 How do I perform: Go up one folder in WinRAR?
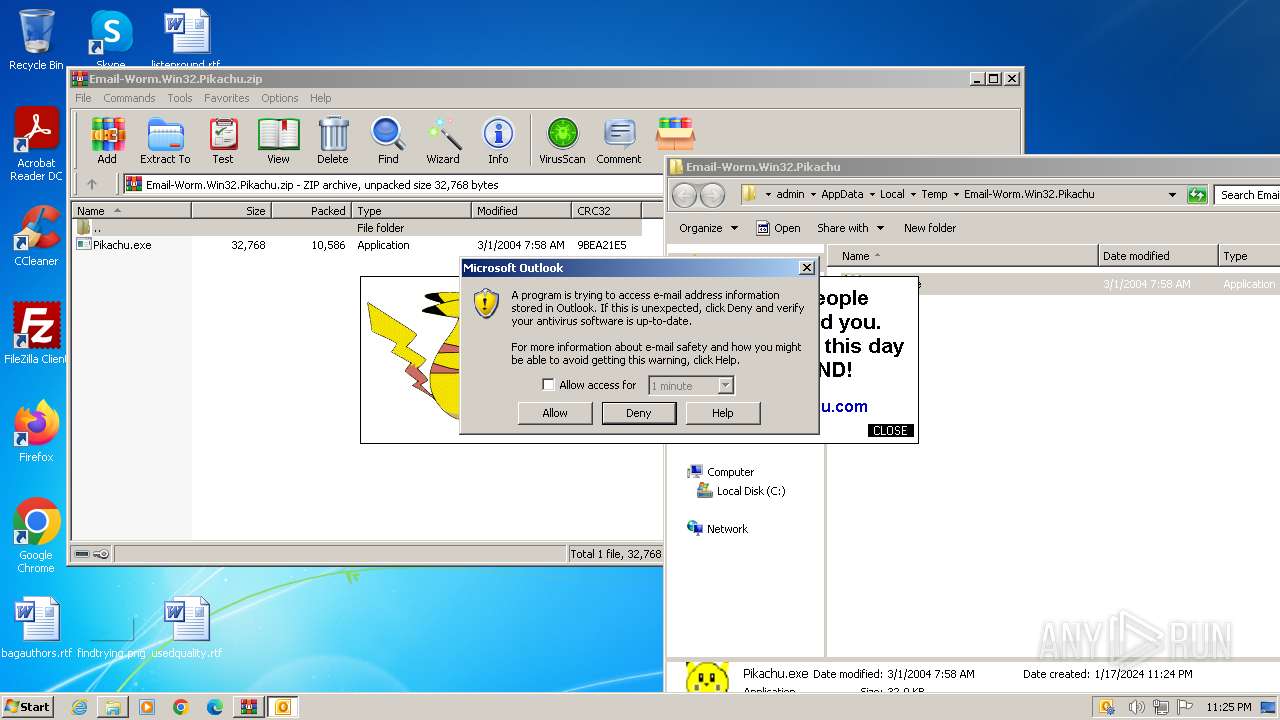[92, 184]
